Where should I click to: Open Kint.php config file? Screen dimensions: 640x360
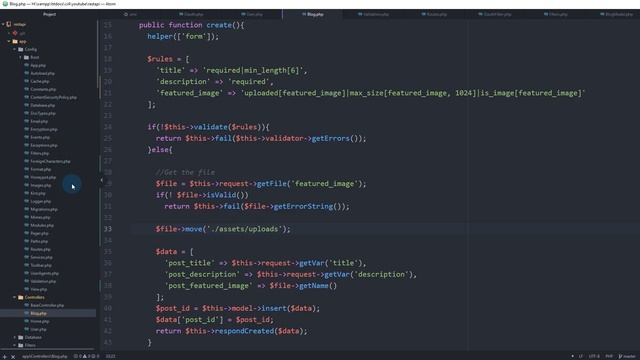pos(38,193)
